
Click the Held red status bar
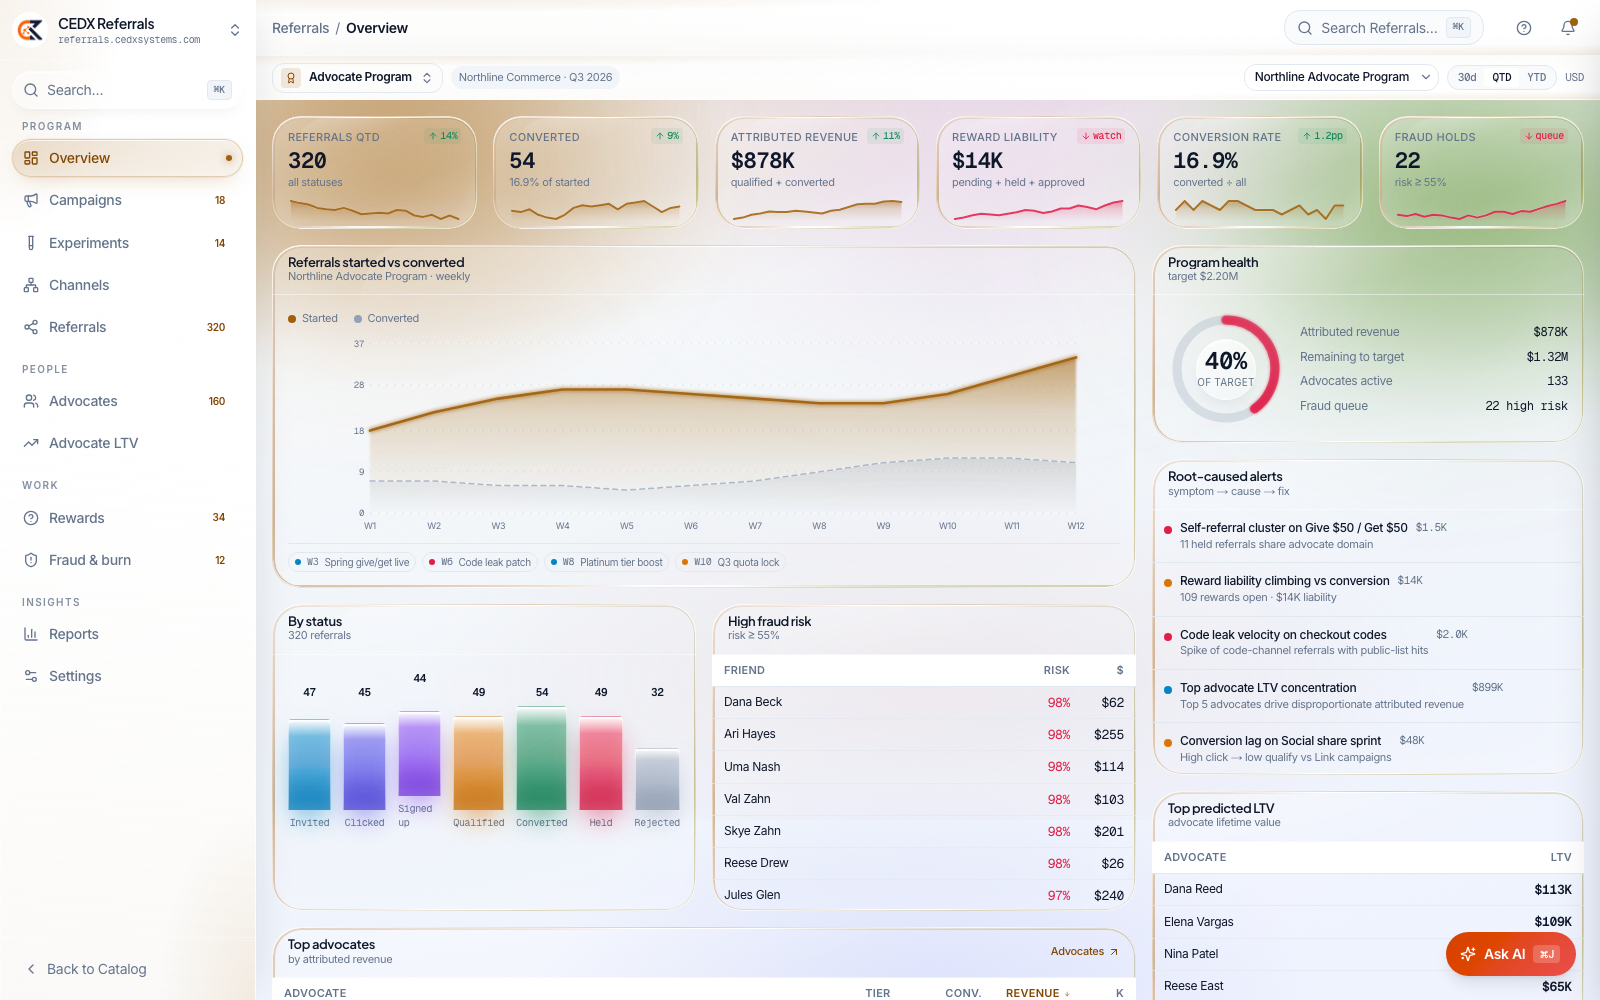601,763
